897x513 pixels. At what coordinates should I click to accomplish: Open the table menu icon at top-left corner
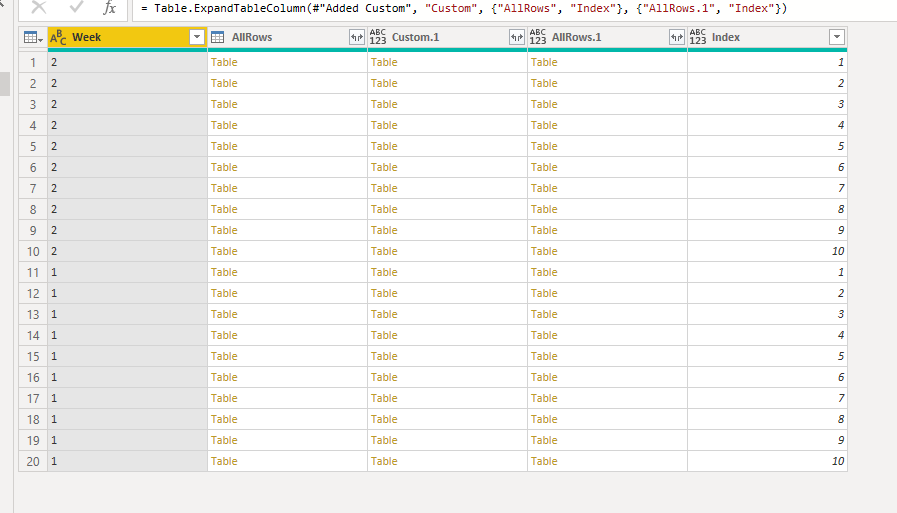point(33,38)
